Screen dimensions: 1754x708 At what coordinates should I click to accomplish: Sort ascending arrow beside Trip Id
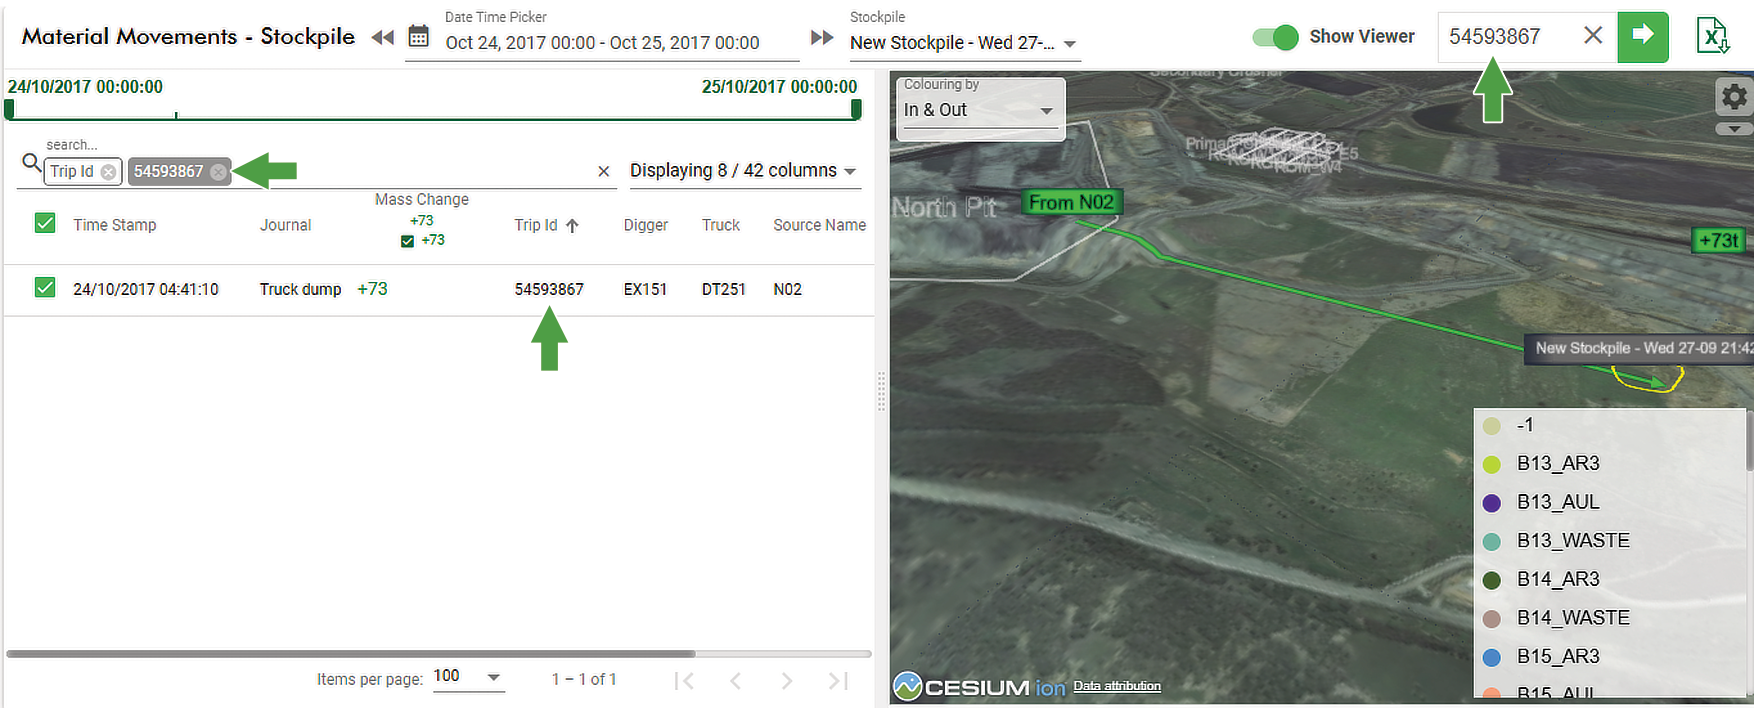tap(572, 226)
